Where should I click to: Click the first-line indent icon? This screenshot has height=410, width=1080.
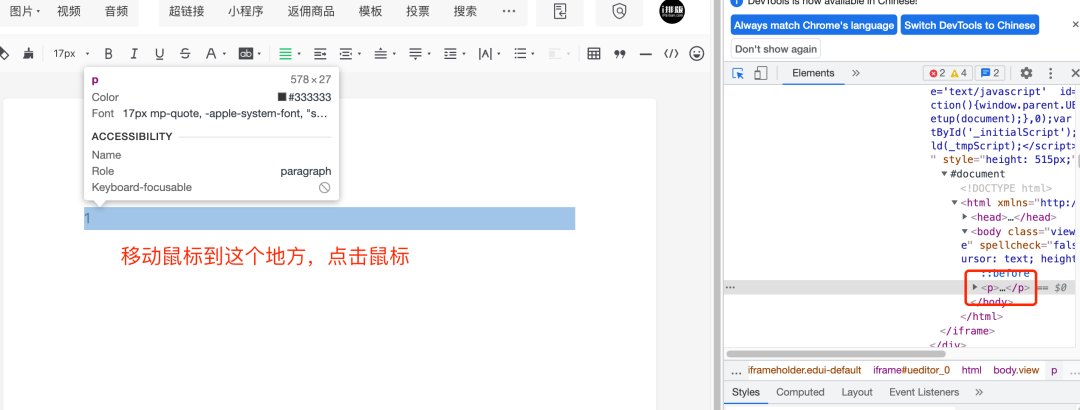coord(320,53)
